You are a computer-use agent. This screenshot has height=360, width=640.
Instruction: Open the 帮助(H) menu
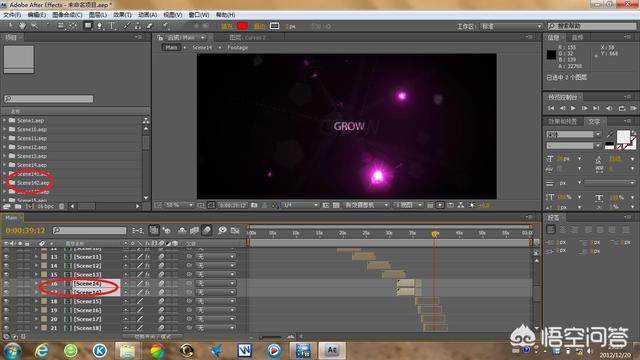click(225, 15)
